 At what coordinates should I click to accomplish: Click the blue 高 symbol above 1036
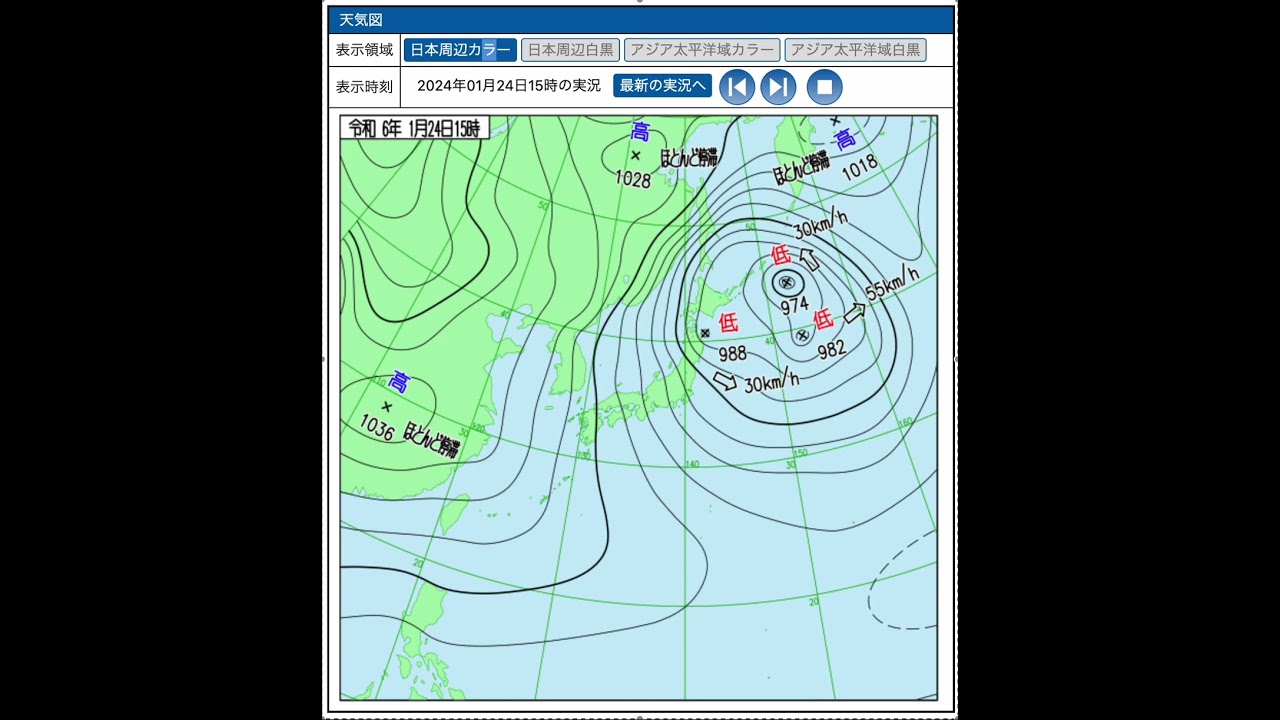coord(399,381)
